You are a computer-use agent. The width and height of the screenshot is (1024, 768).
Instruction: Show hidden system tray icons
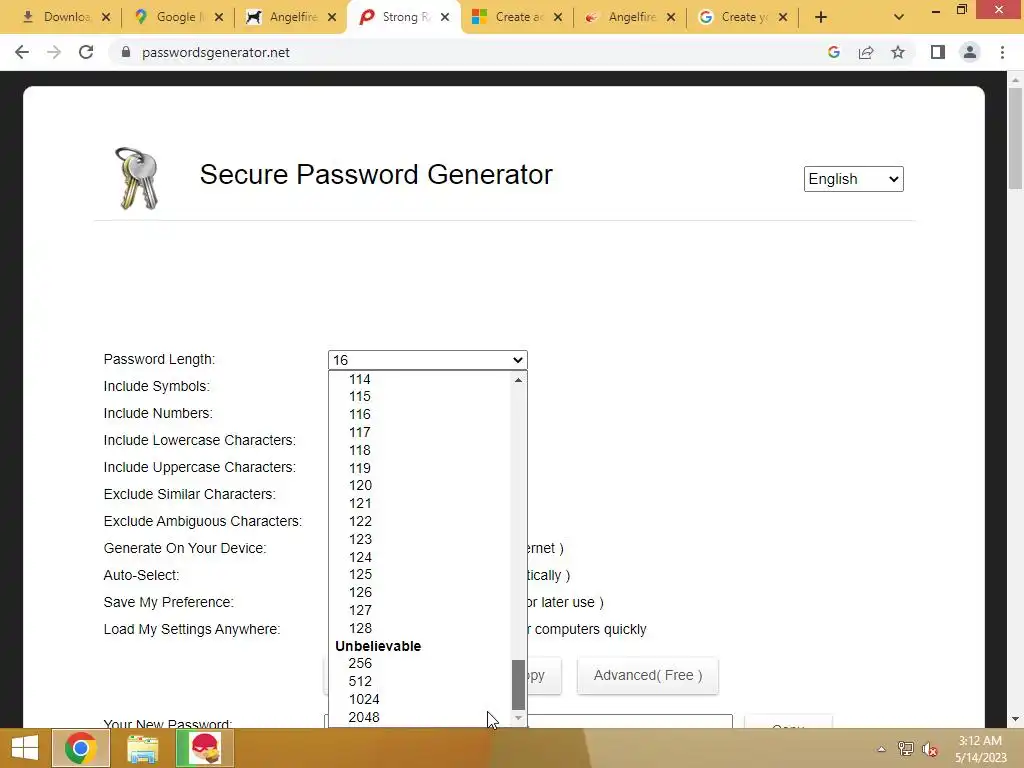(881, 749)
